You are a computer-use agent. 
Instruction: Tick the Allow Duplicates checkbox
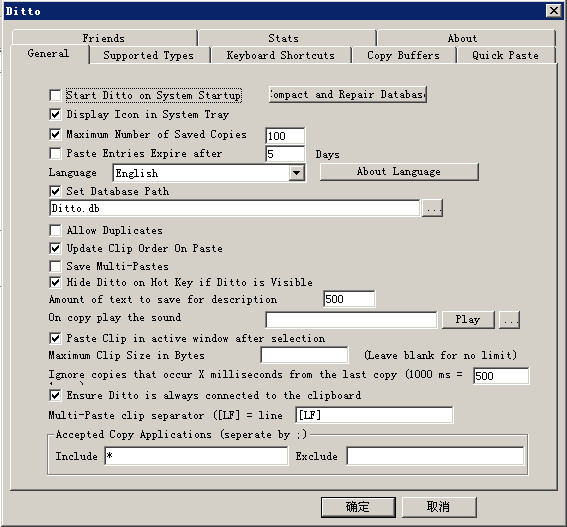pos(55,230)
